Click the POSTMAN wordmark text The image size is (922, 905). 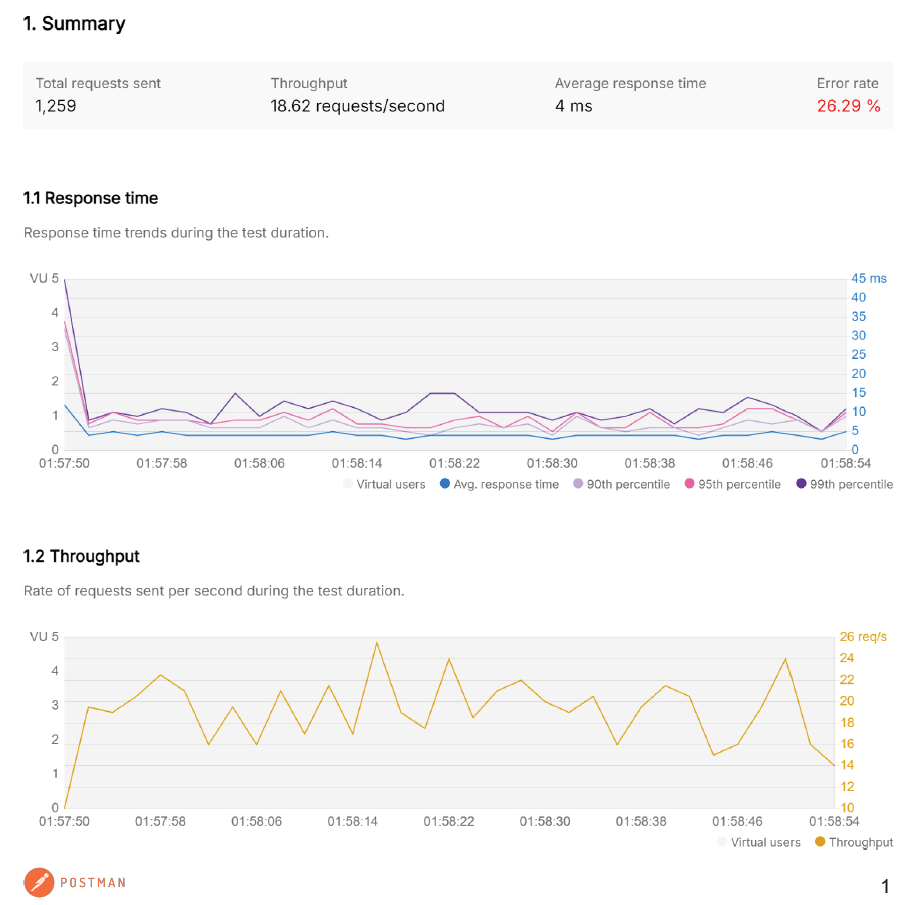click(93, 883)
